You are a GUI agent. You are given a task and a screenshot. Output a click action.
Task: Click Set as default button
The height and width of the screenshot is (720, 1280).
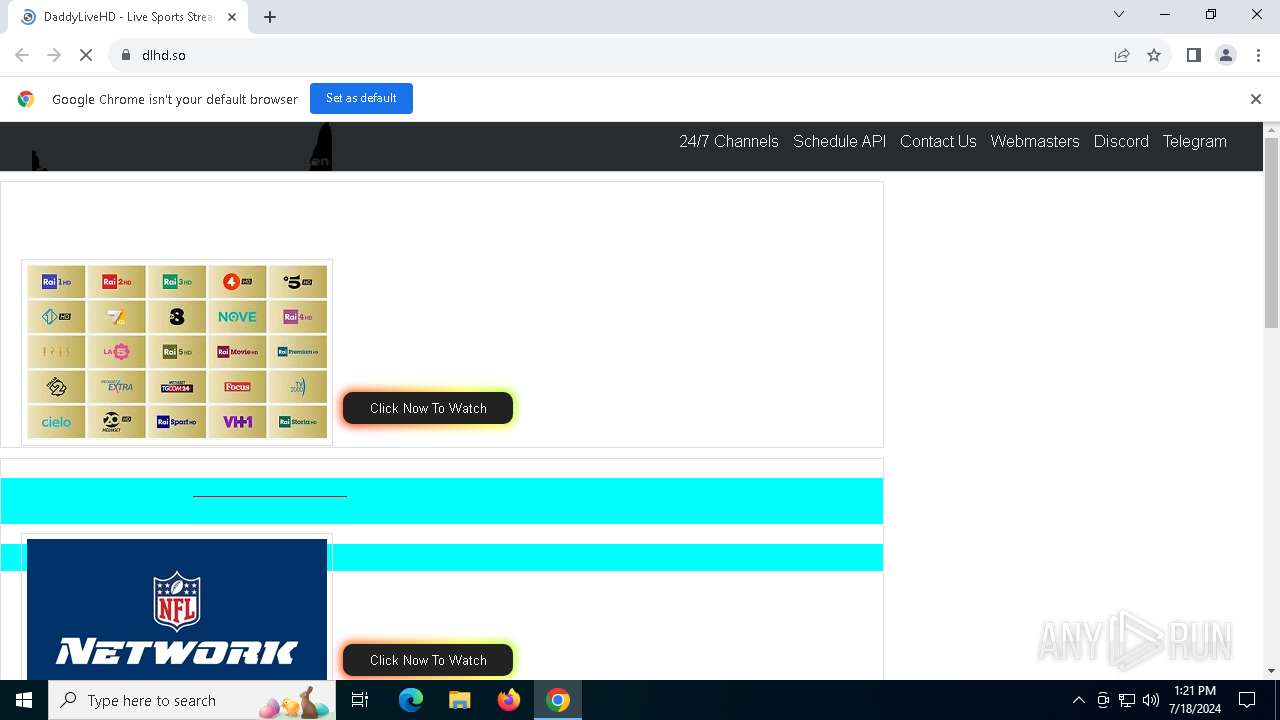pyautogui.click(x=361, y=98)
